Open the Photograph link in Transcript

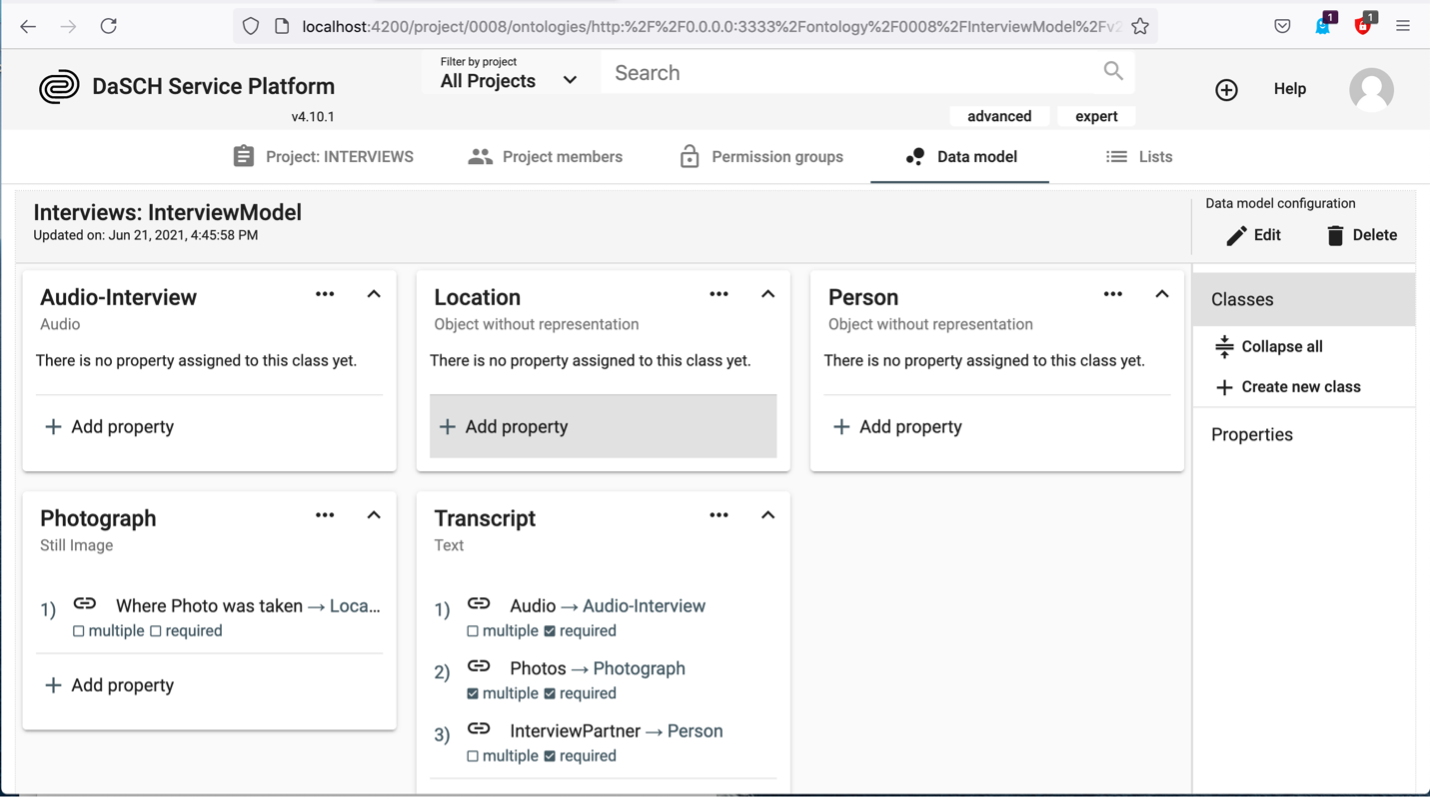tap(639, 668)
